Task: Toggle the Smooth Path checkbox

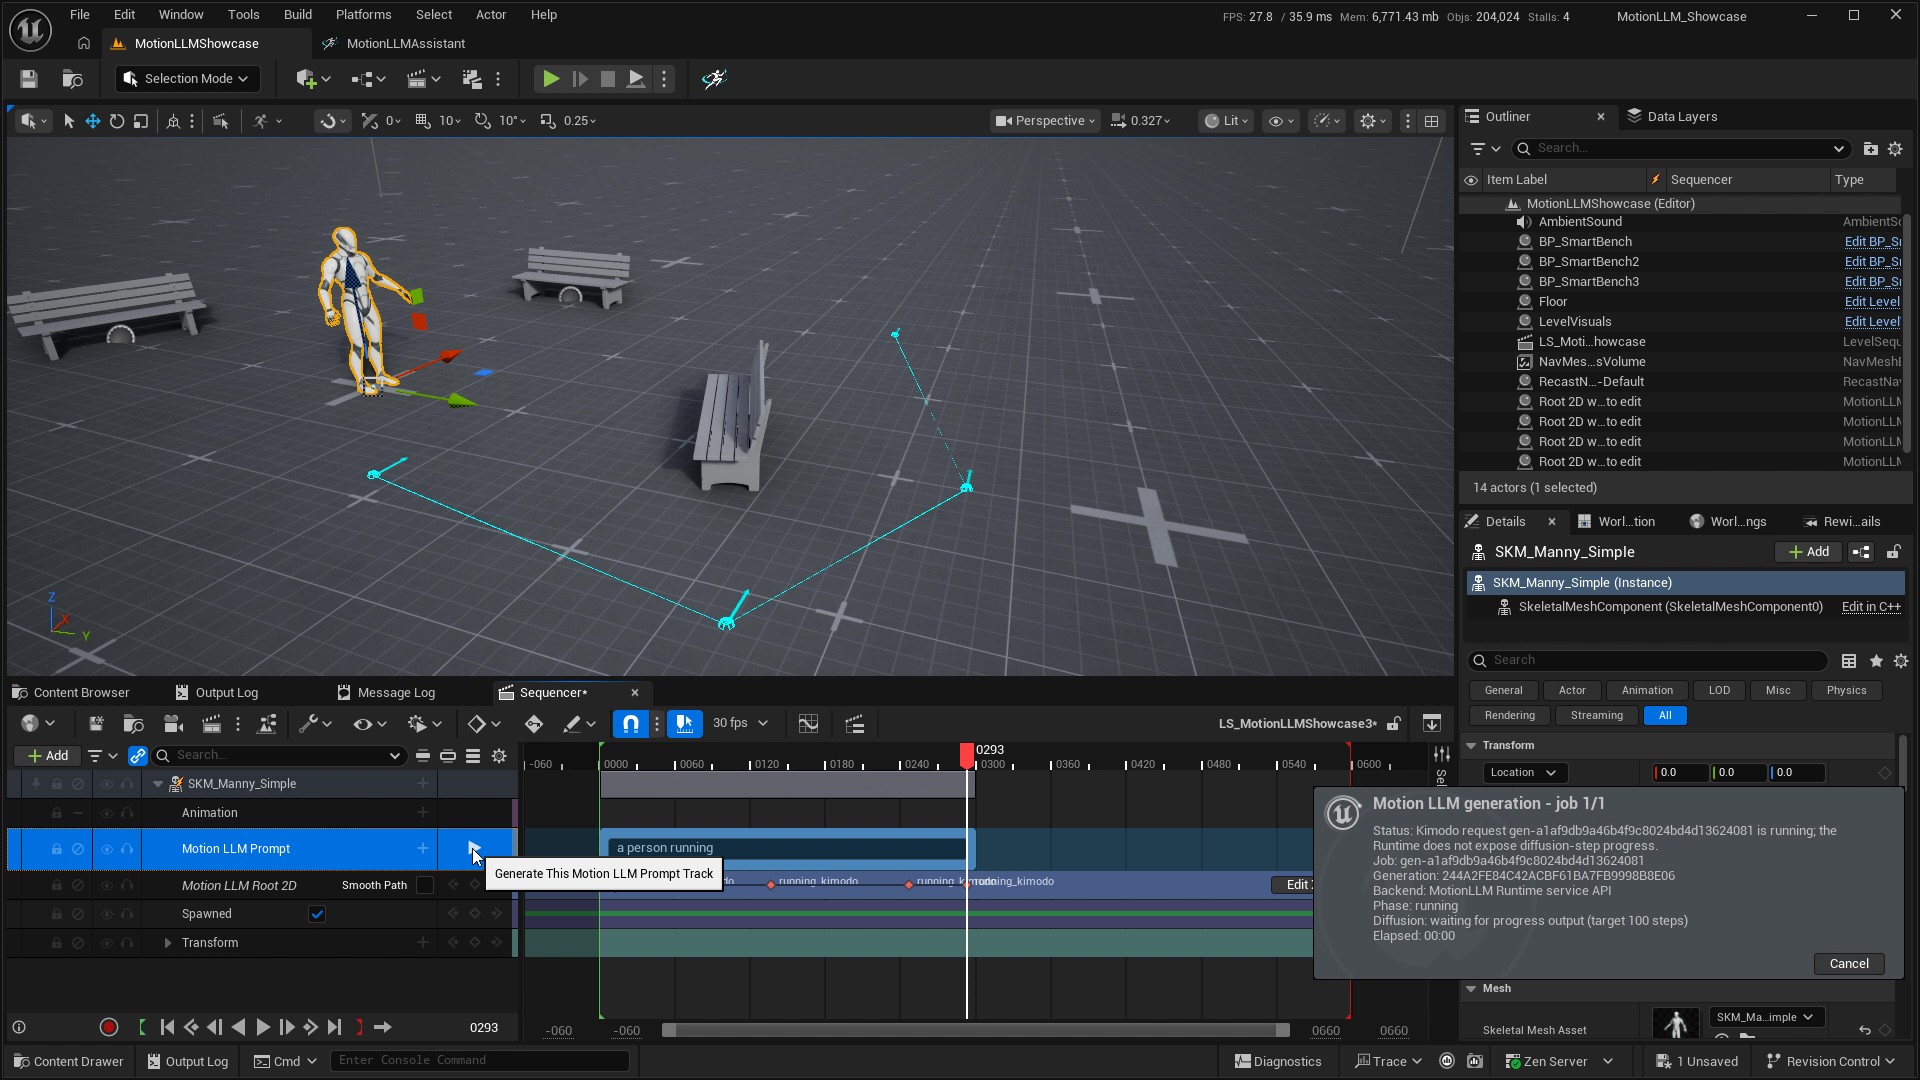Action: [x=425, y=885]
